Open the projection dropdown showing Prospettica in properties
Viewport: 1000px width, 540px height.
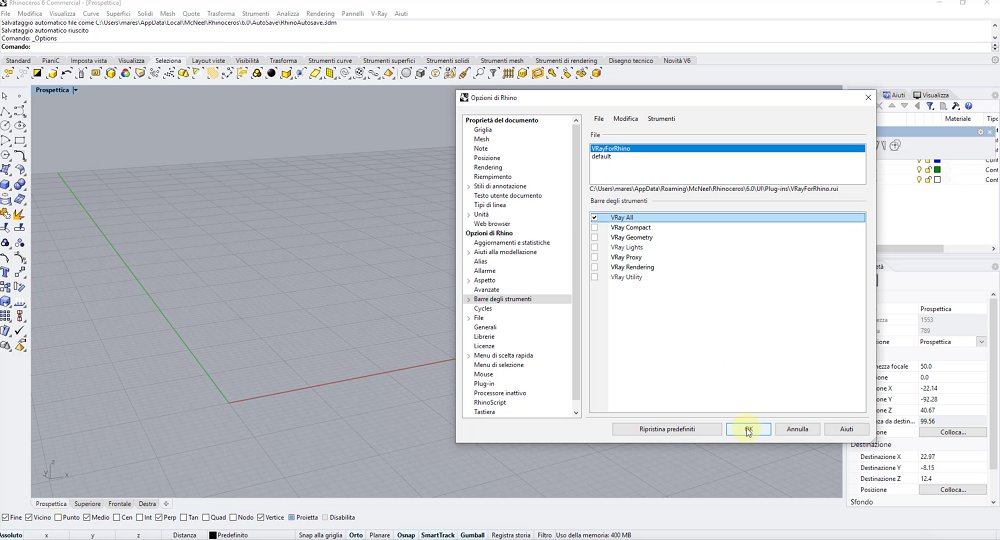(x=981, y=342)
